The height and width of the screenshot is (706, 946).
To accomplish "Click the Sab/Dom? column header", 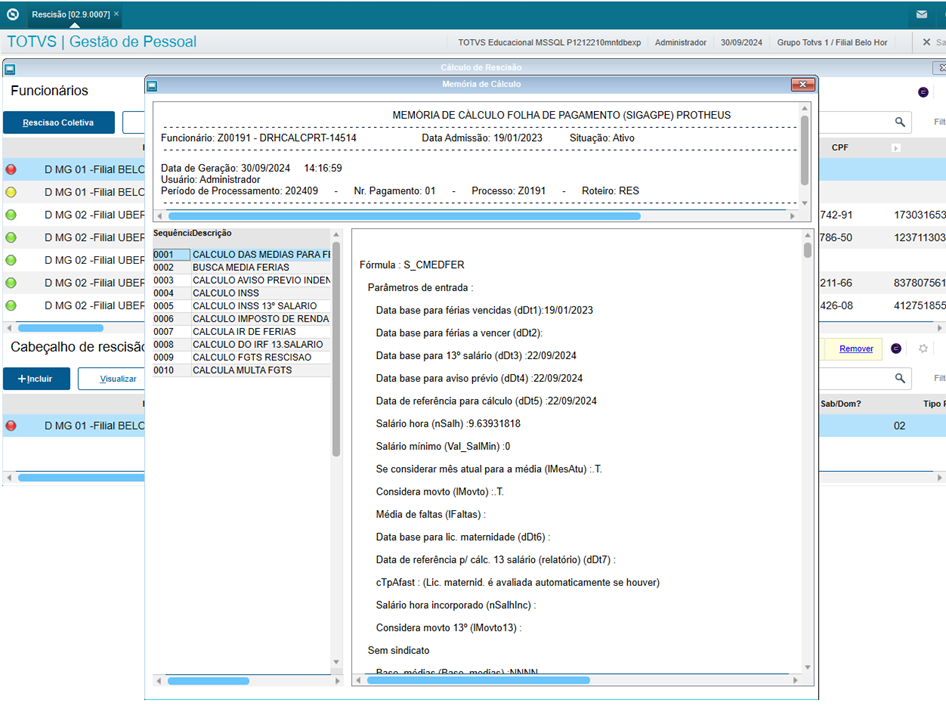I will pyautogui.click(x=840, y=404).
